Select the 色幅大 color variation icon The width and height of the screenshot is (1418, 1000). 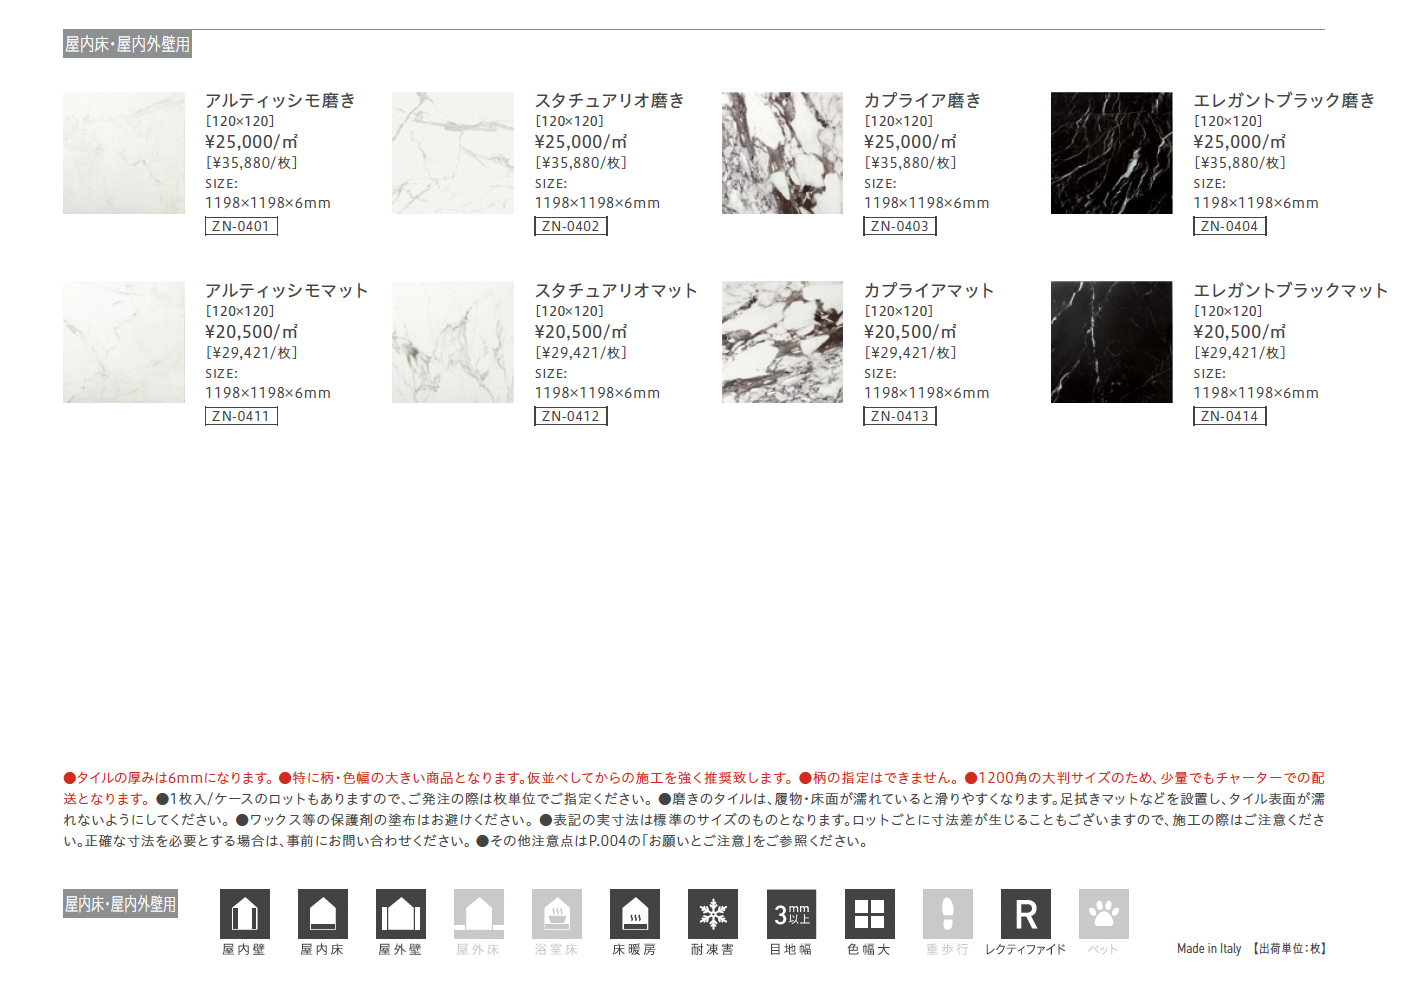869,914
